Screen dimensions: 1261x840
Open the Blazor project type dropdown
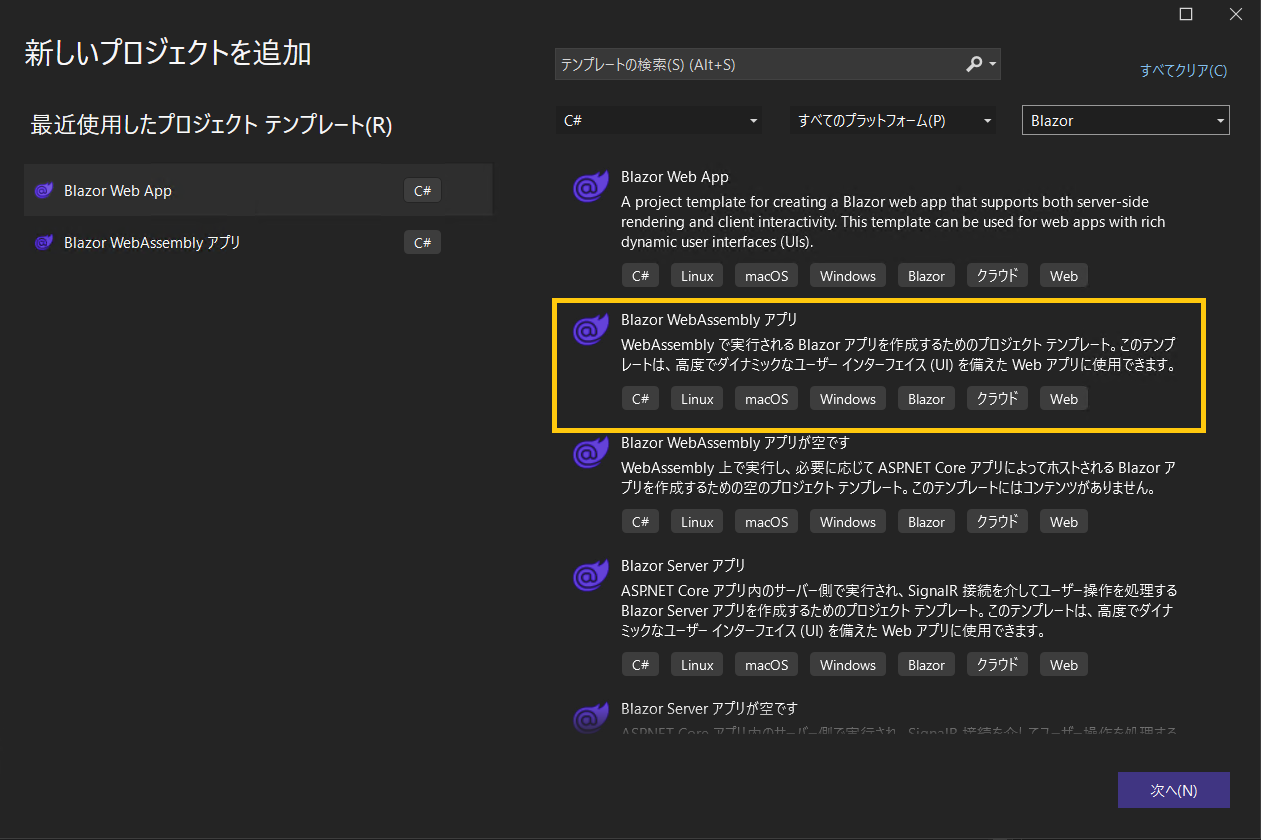pyautogui.click(x=1126, y=121)
